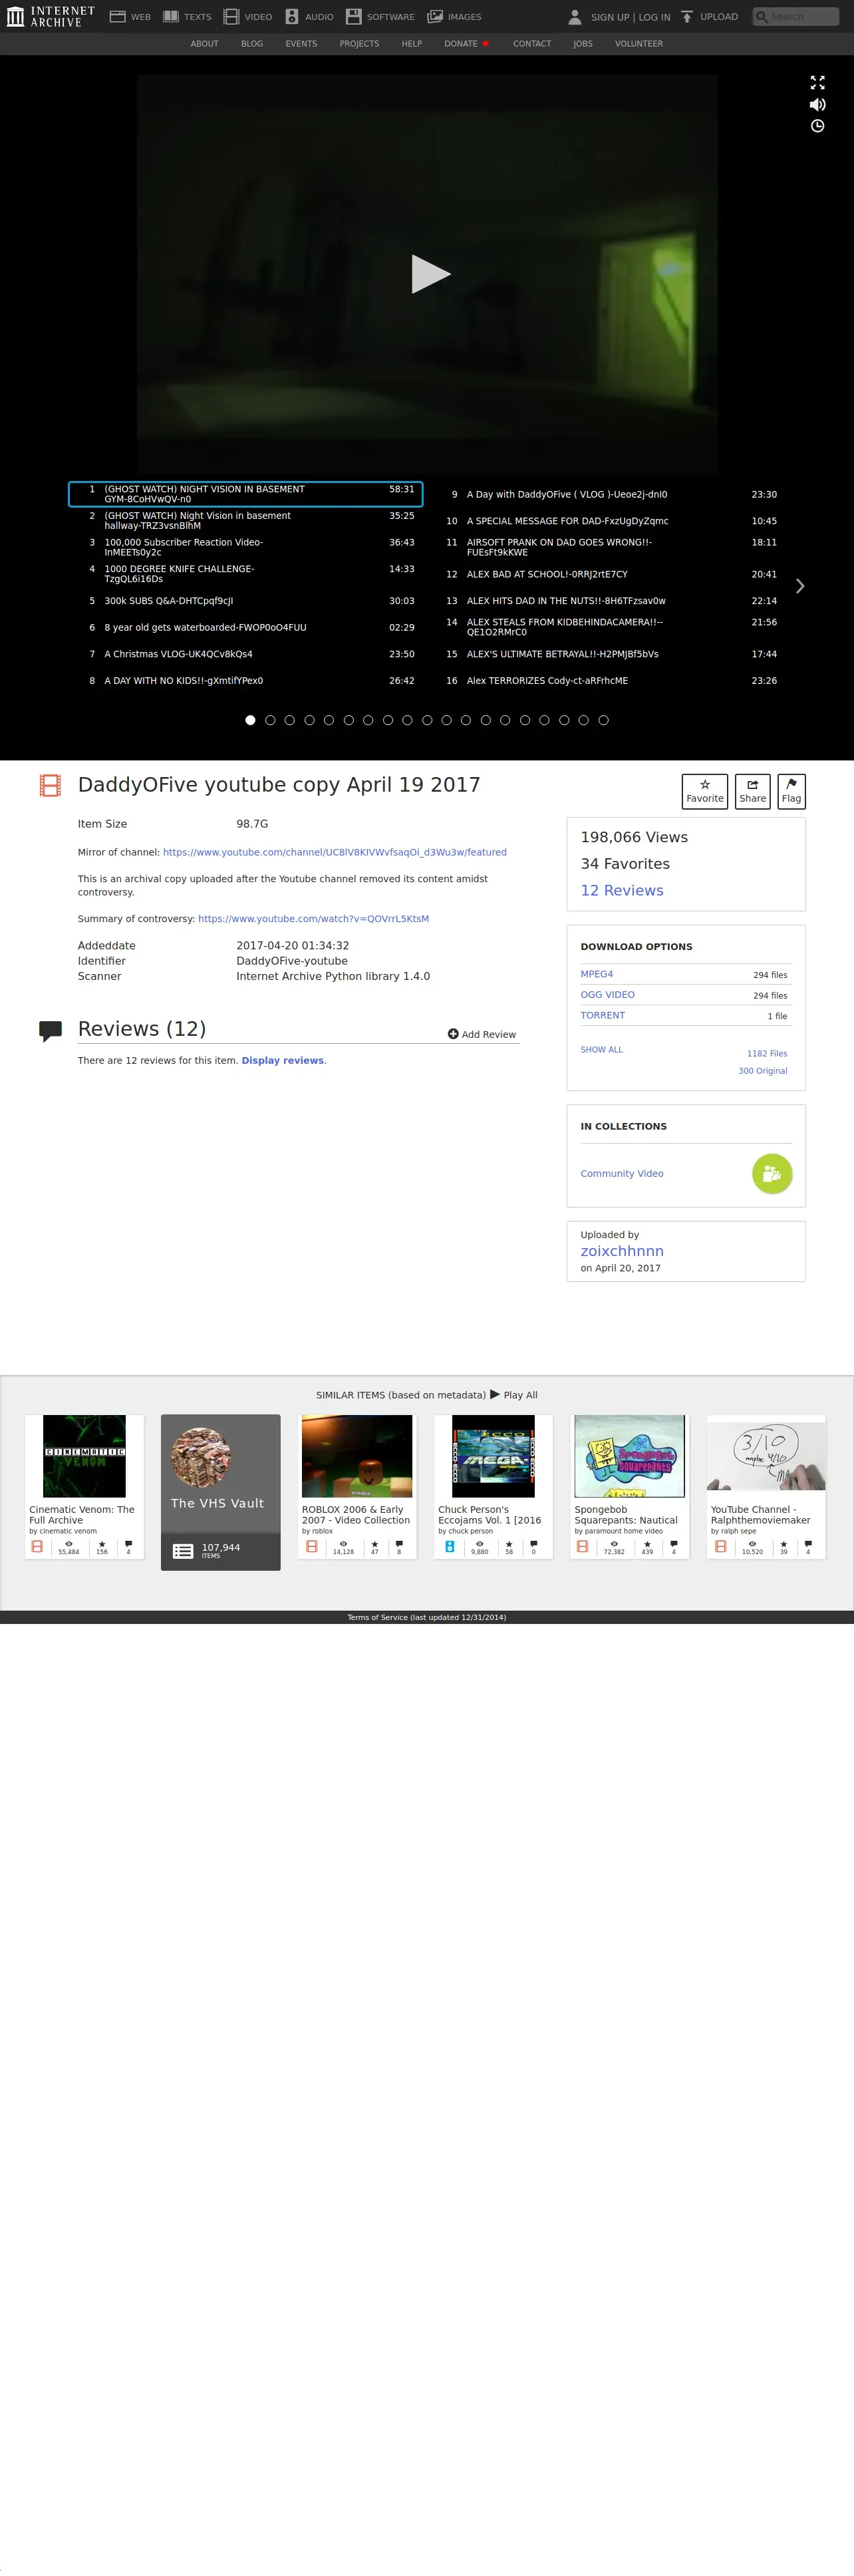
Task: Click into the Search field
Action: (795, 17)
